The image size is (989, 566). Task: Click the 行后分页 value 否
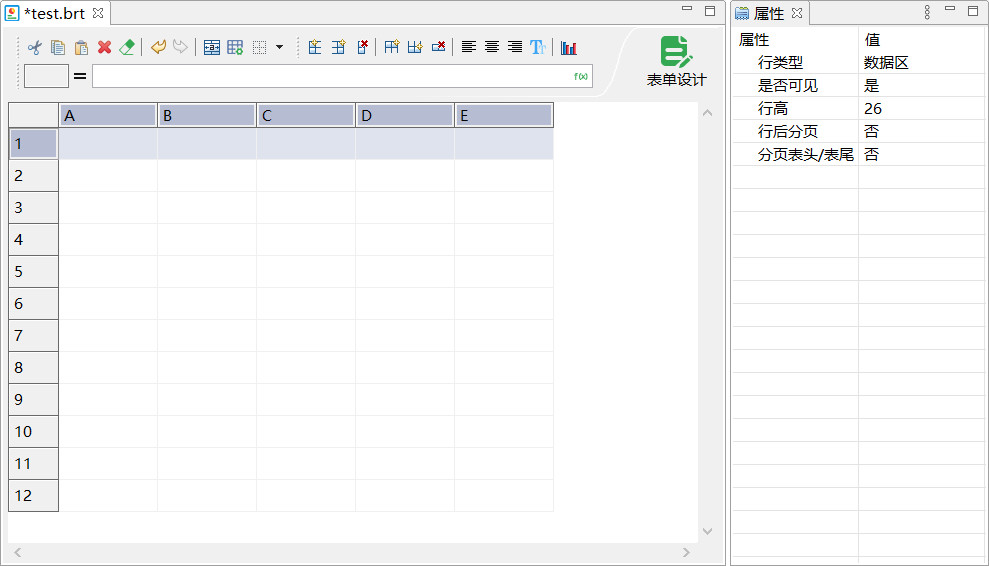pos(872,131)
